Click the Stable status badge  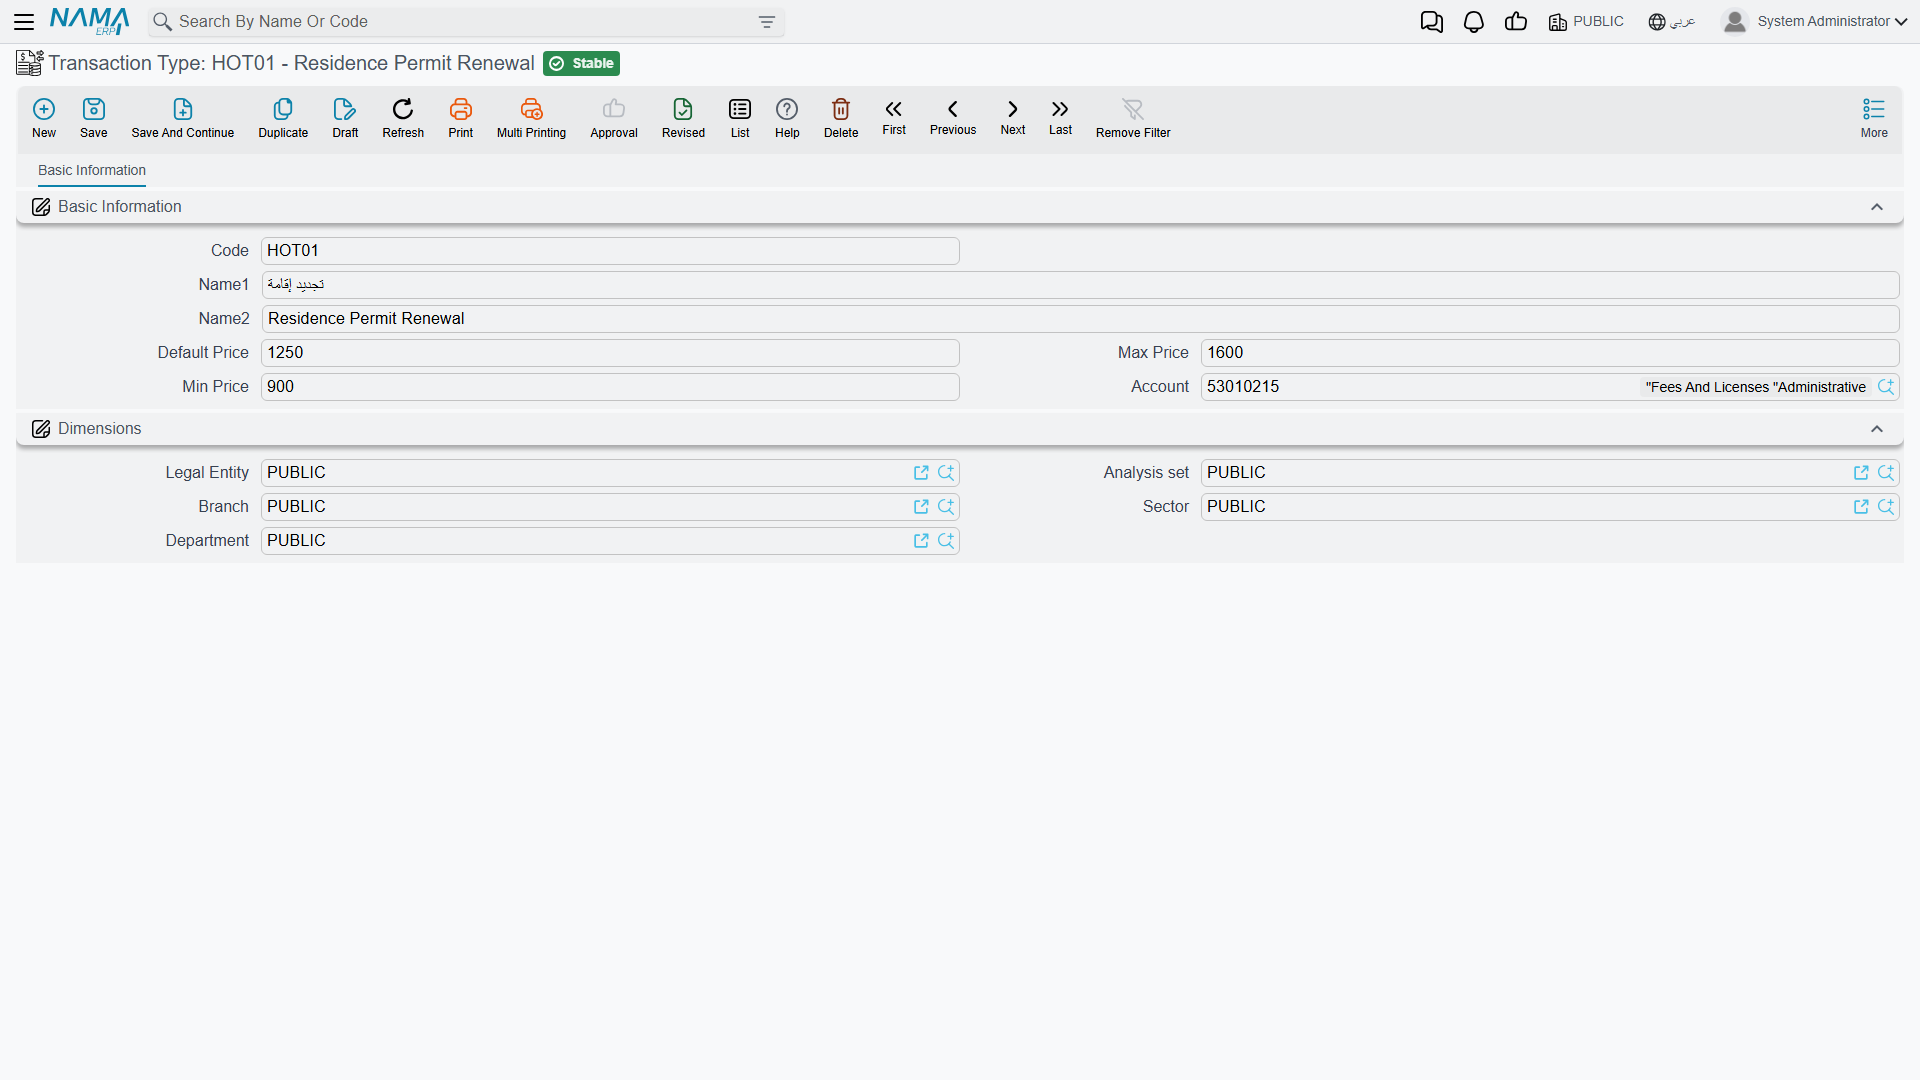(581, 64)
